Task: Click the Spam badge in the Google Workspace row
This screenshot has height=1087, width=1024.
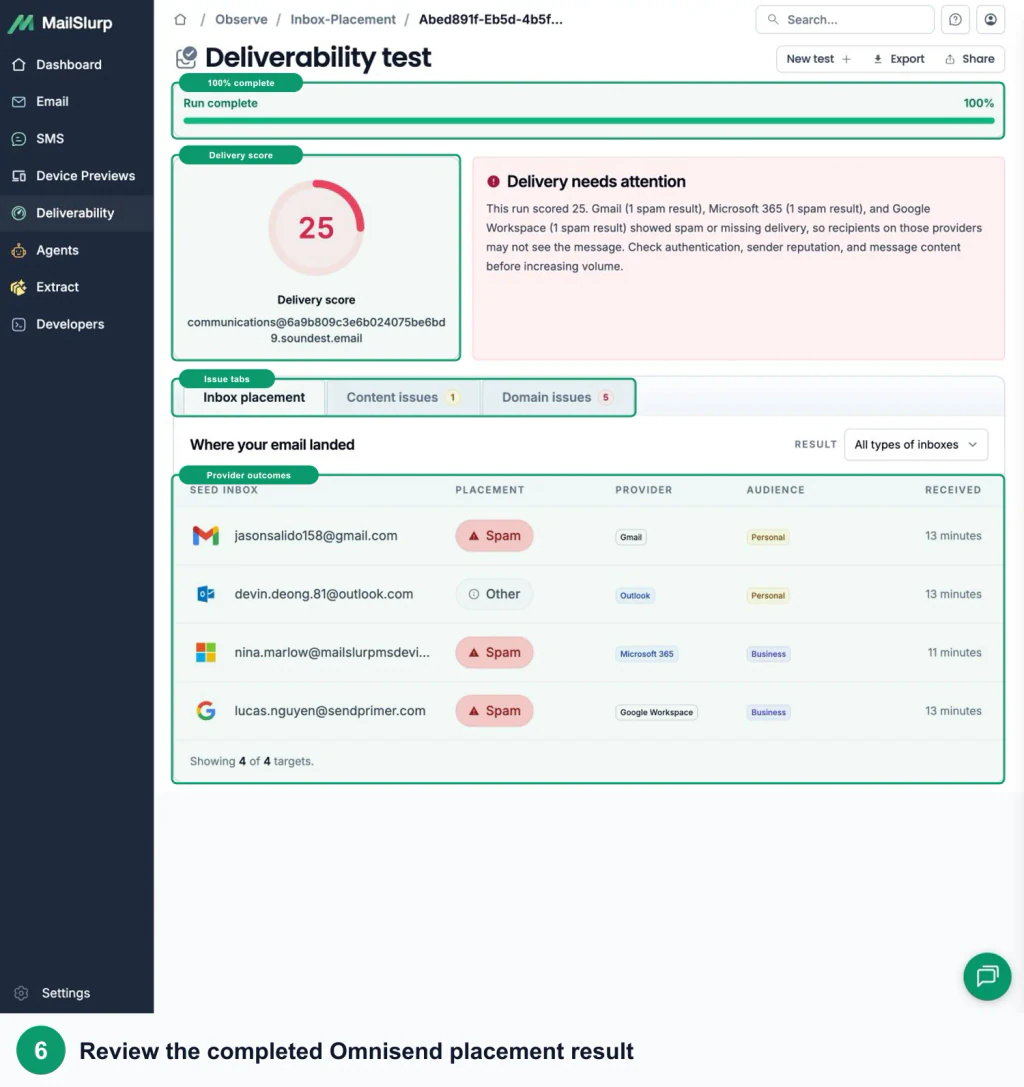Action: tap(494, 711)
